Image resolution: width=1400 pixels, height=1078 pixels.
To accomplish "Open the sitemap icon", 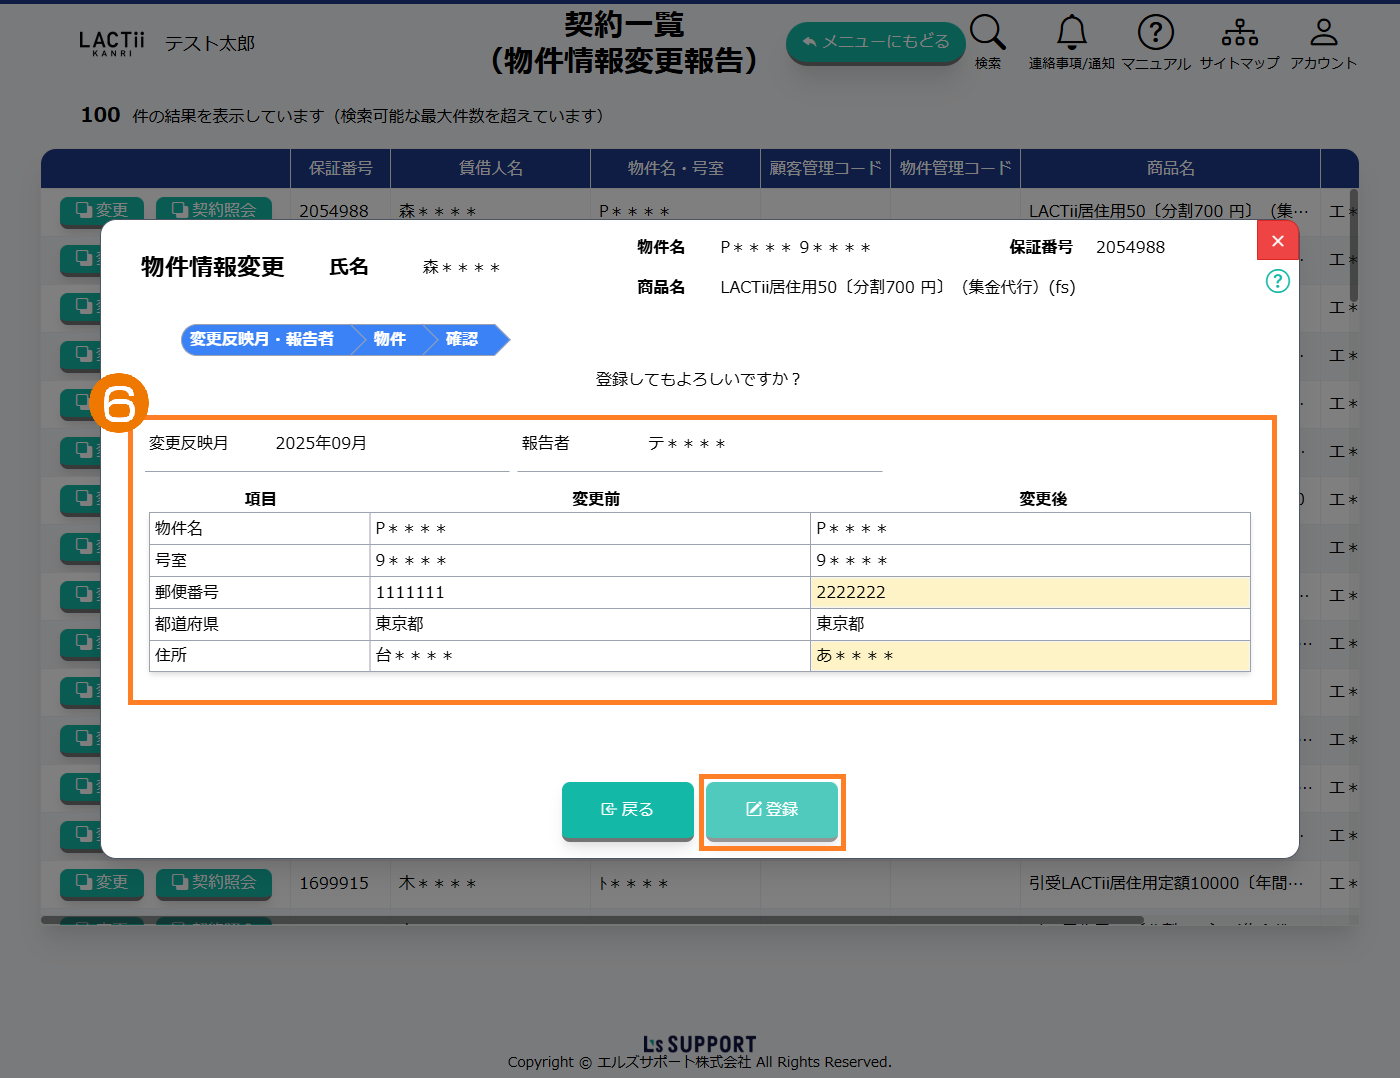I will coord(1239,33).
